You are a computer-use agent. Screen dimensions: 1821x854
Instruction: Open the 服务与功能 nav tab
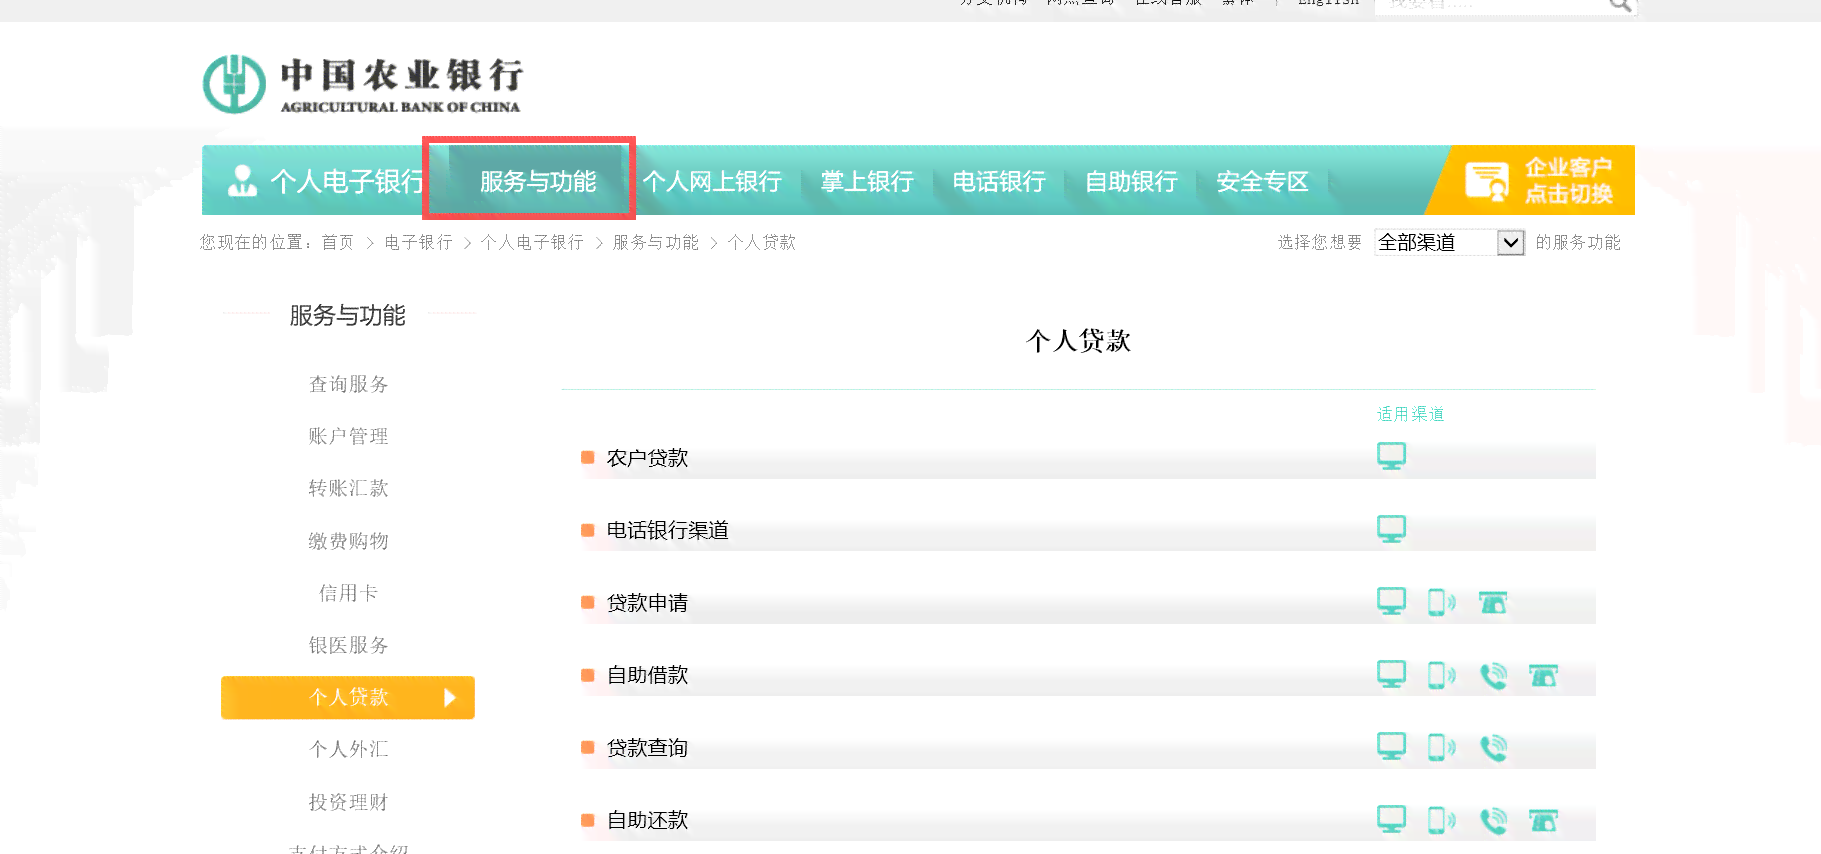pos(538,181)
